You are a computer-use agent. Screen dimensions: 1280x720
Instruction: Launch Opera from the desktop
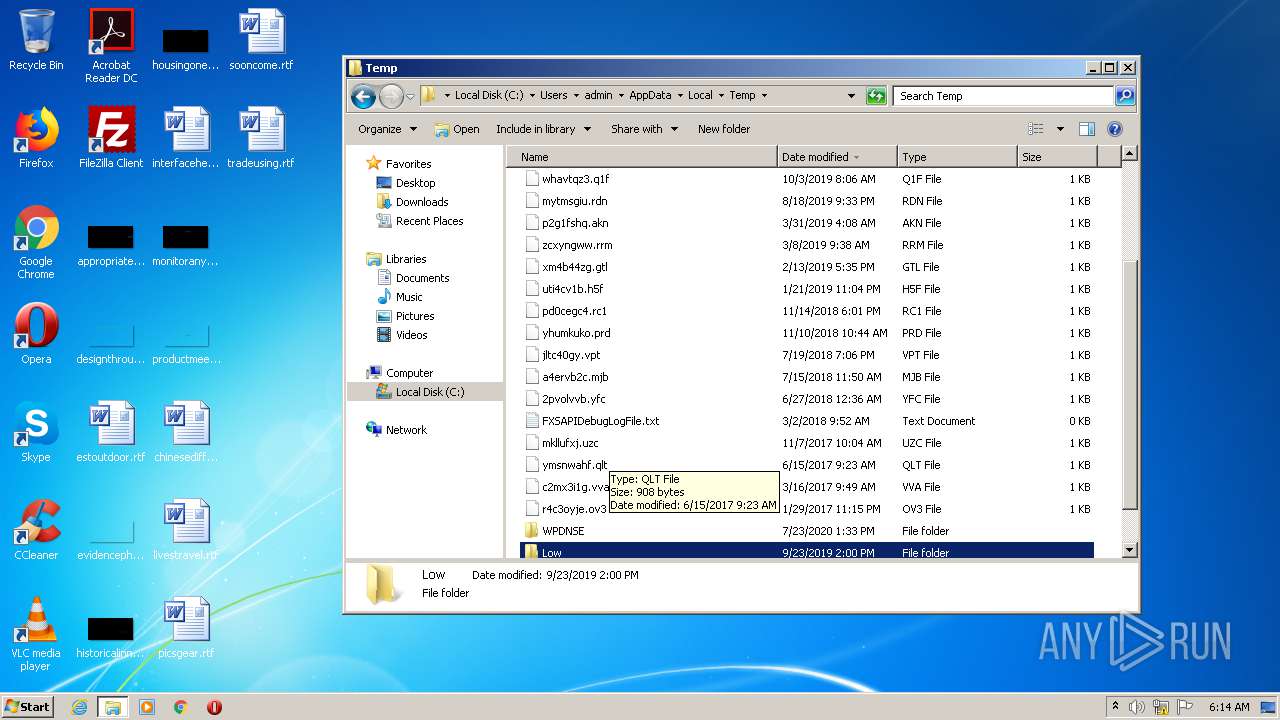[36, 334]
